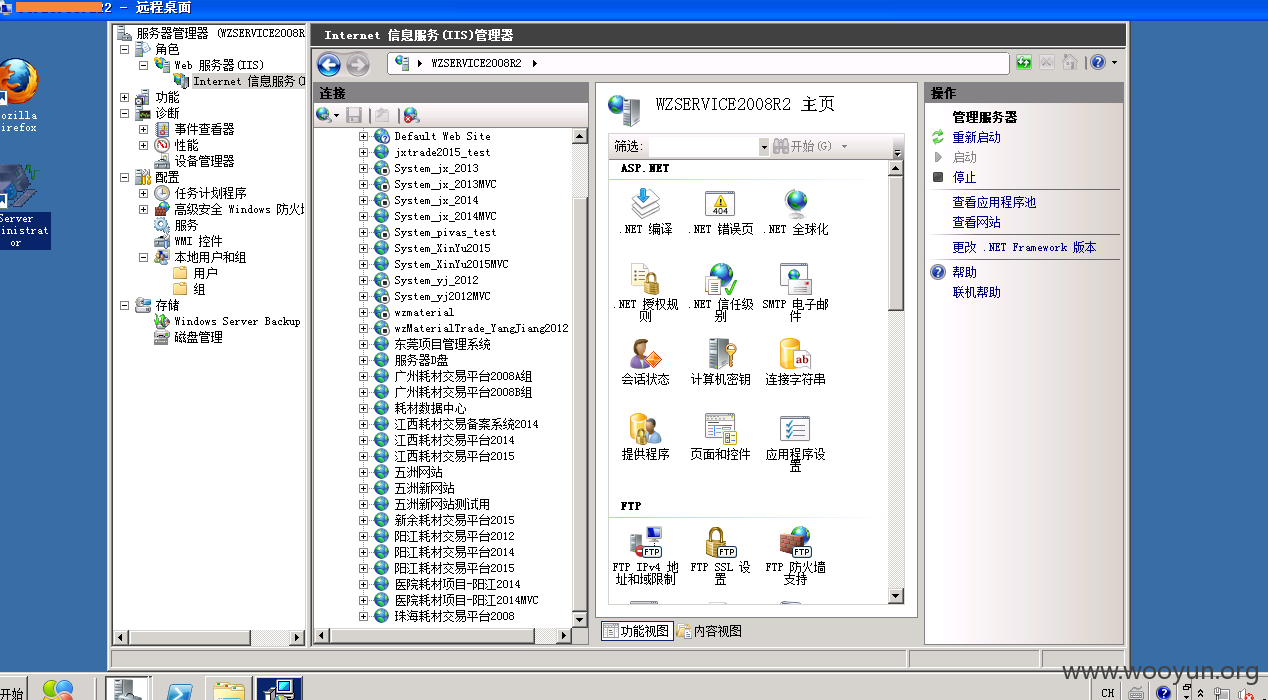This screenshot has width=1268, height=700.
Task: Select the 耗材数据中心 site
Action: [430, 408]
